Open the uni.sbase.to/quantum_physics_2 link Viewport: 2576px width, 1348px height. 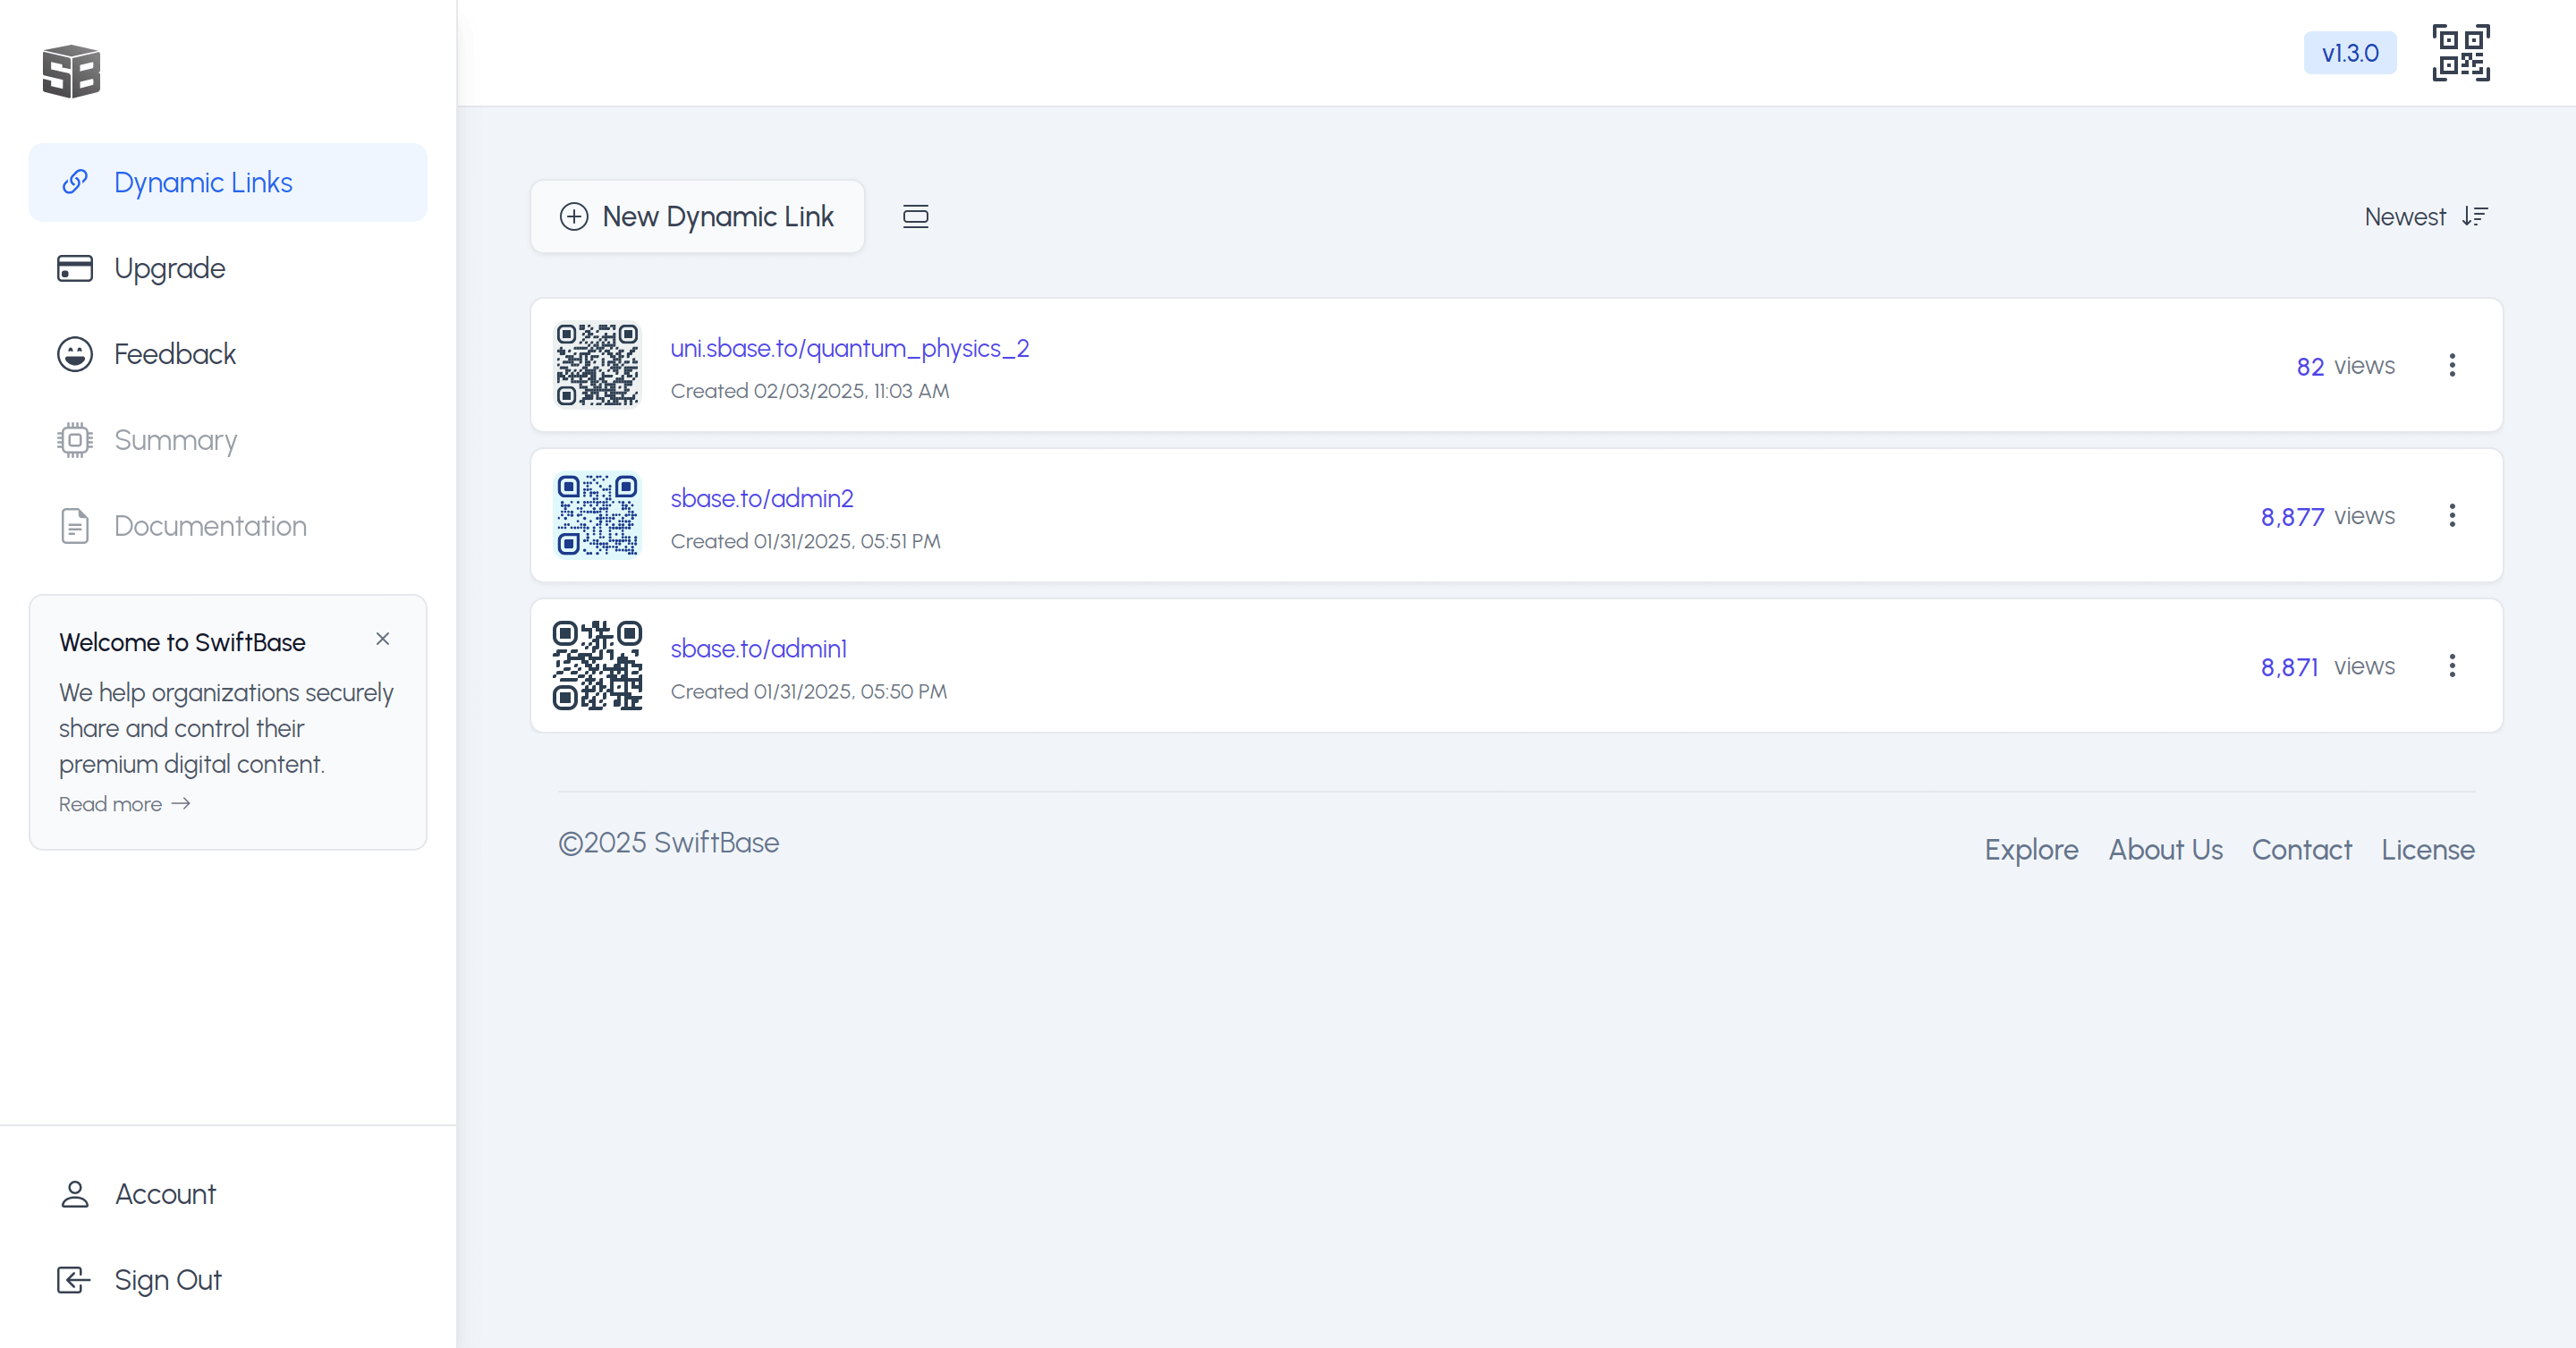tap(849, 348)
